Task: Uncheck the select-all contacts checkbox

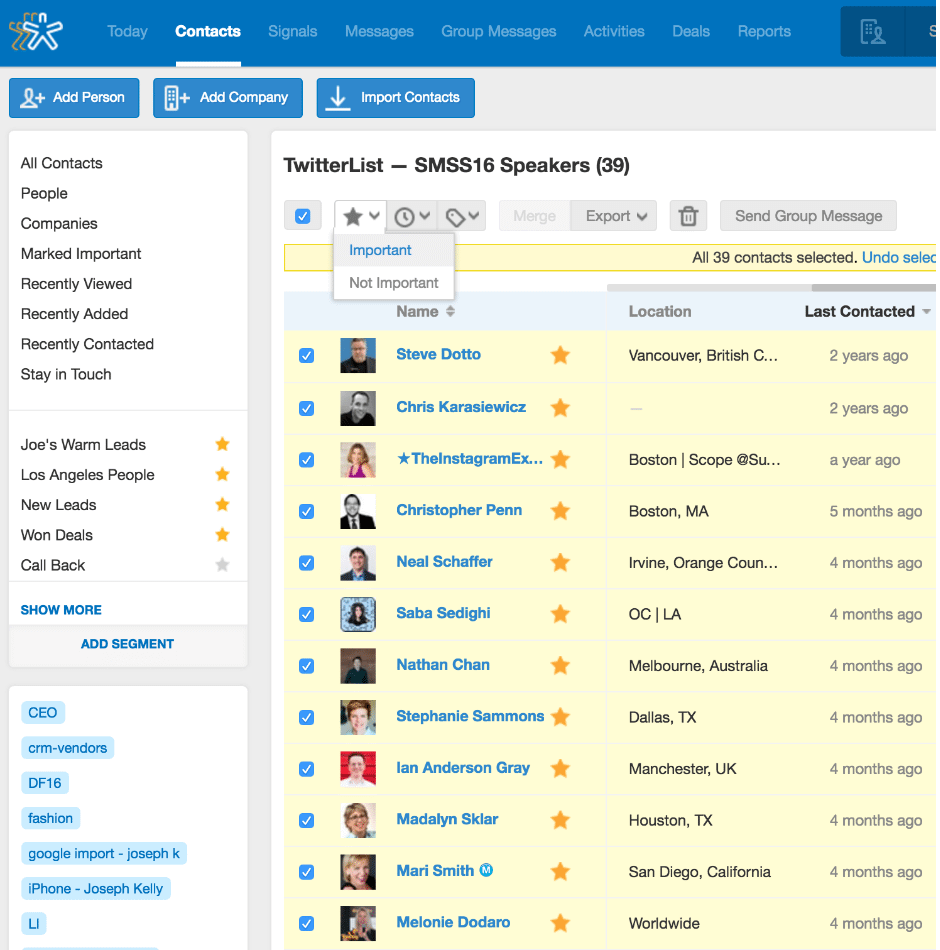Action: point(303,216)
